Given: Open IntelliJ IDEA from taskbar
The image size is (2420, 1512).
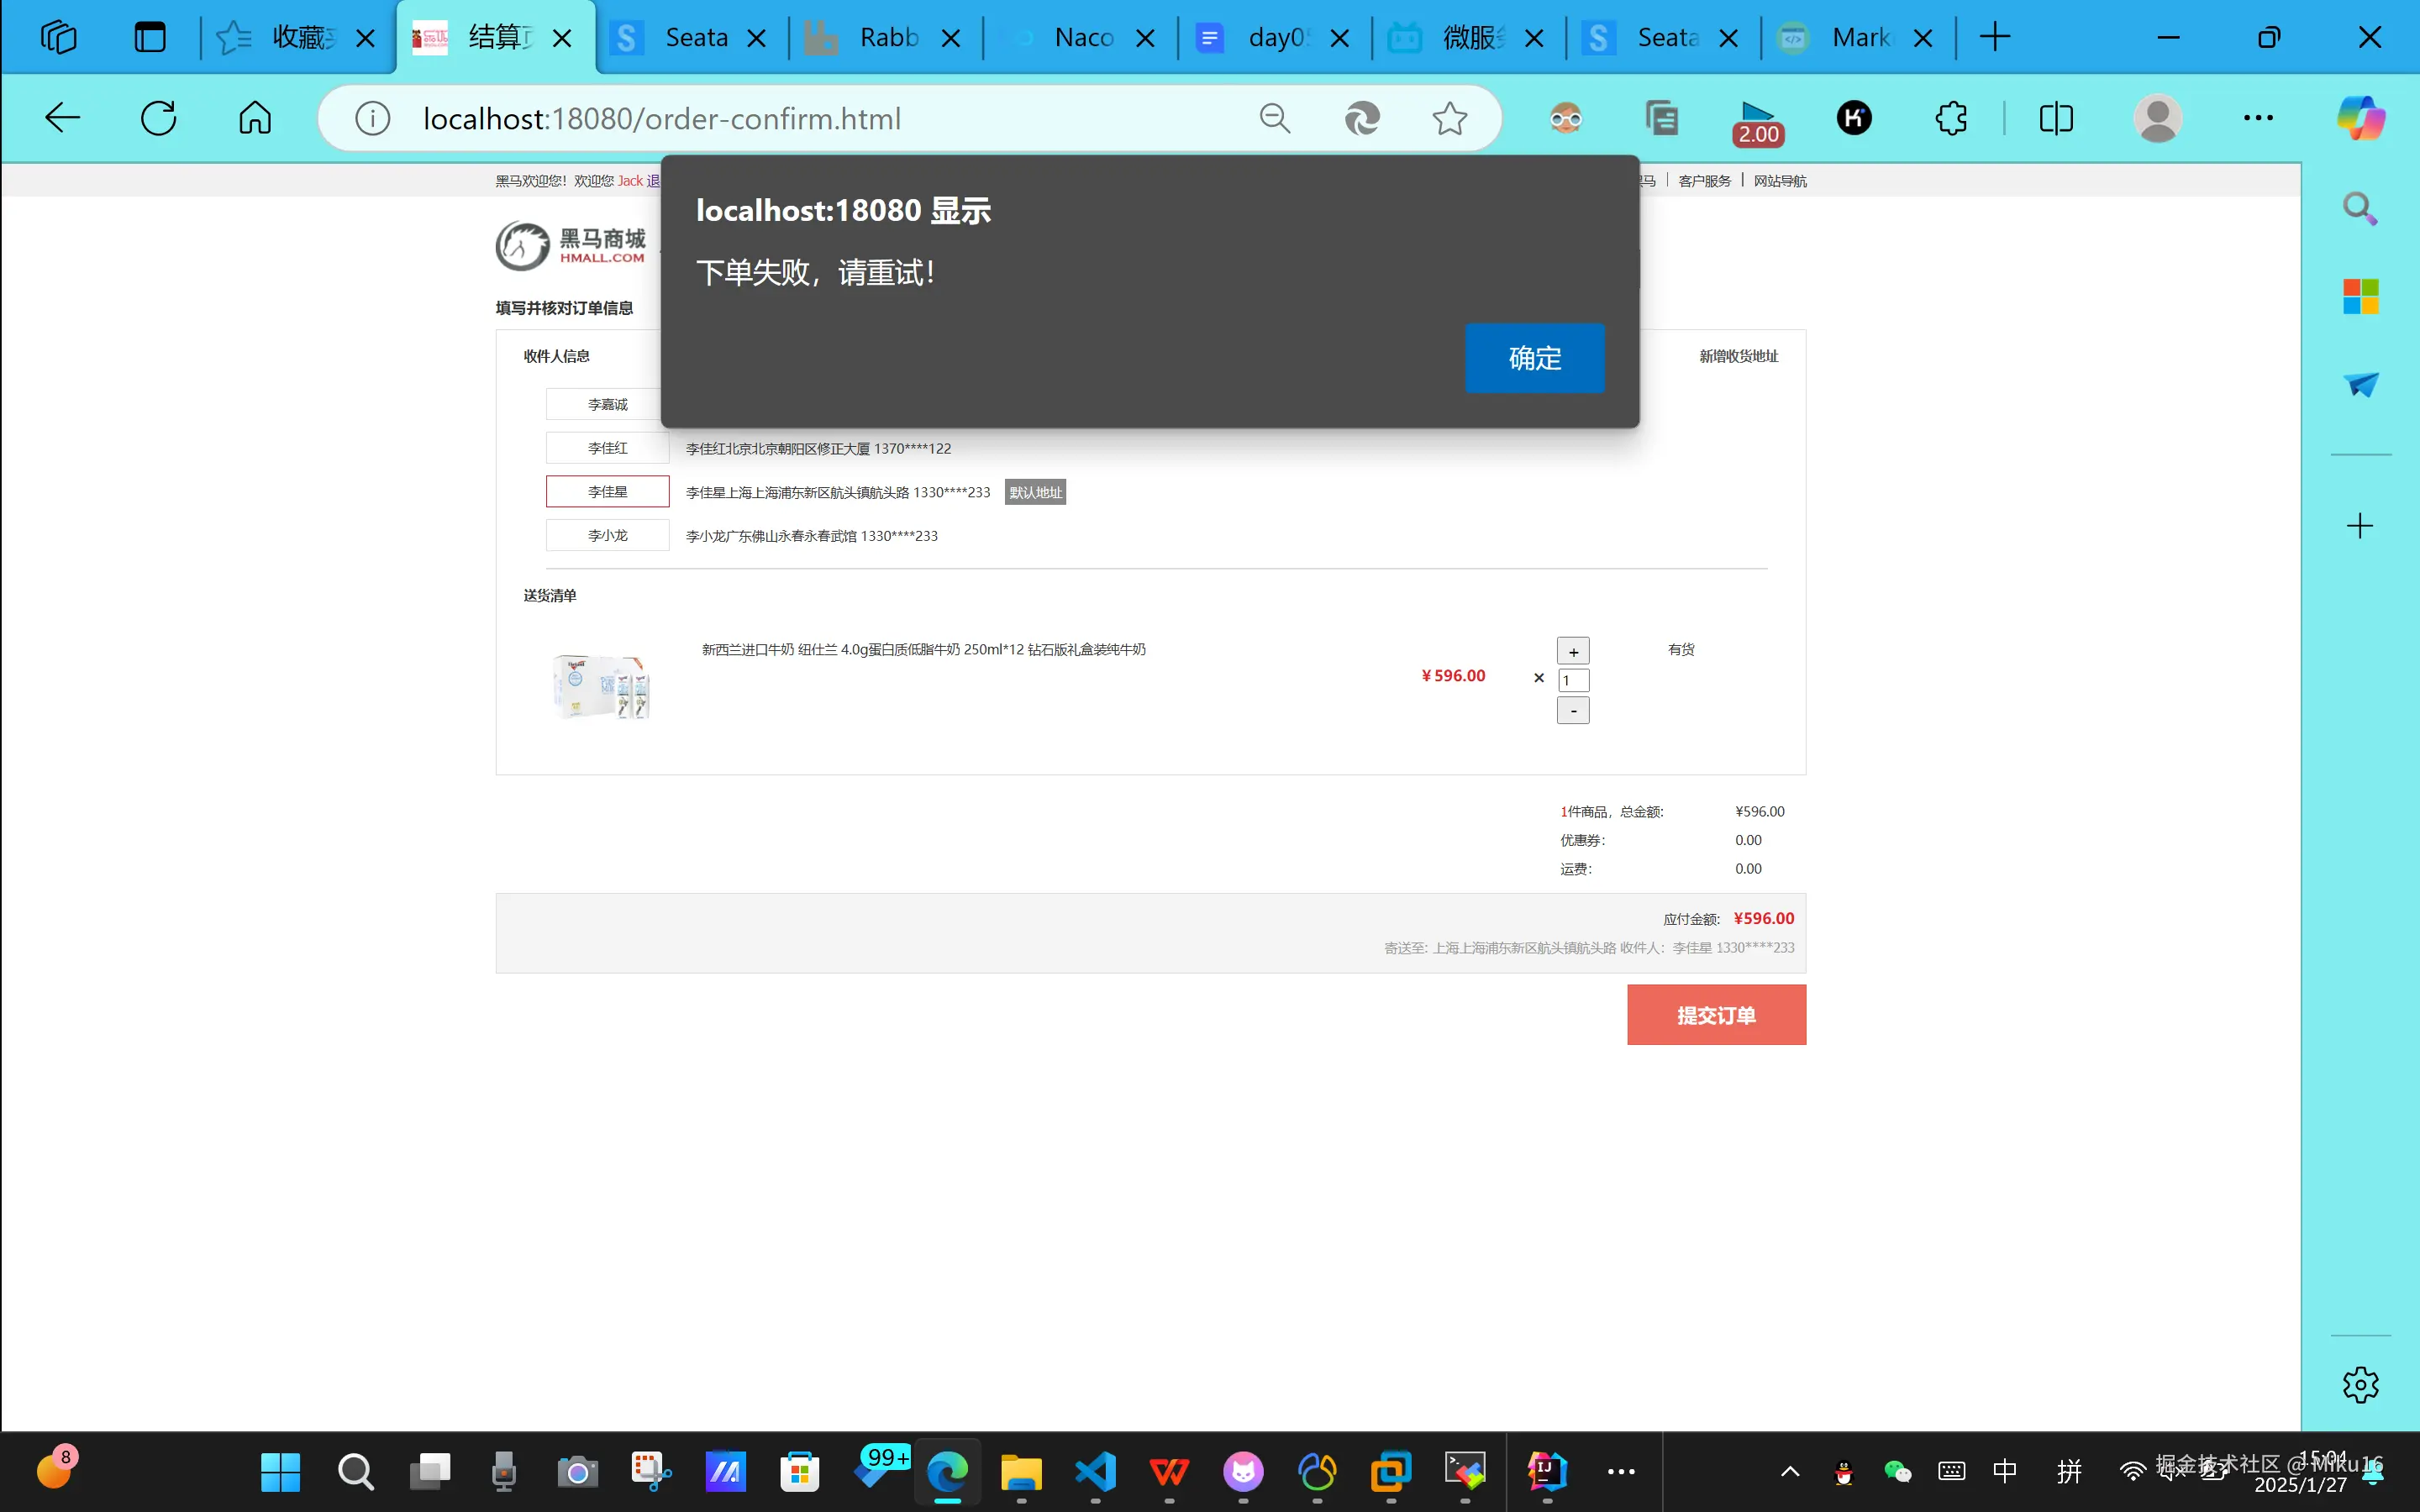Looking at the screenshot, I should tap(1546, 1471).
